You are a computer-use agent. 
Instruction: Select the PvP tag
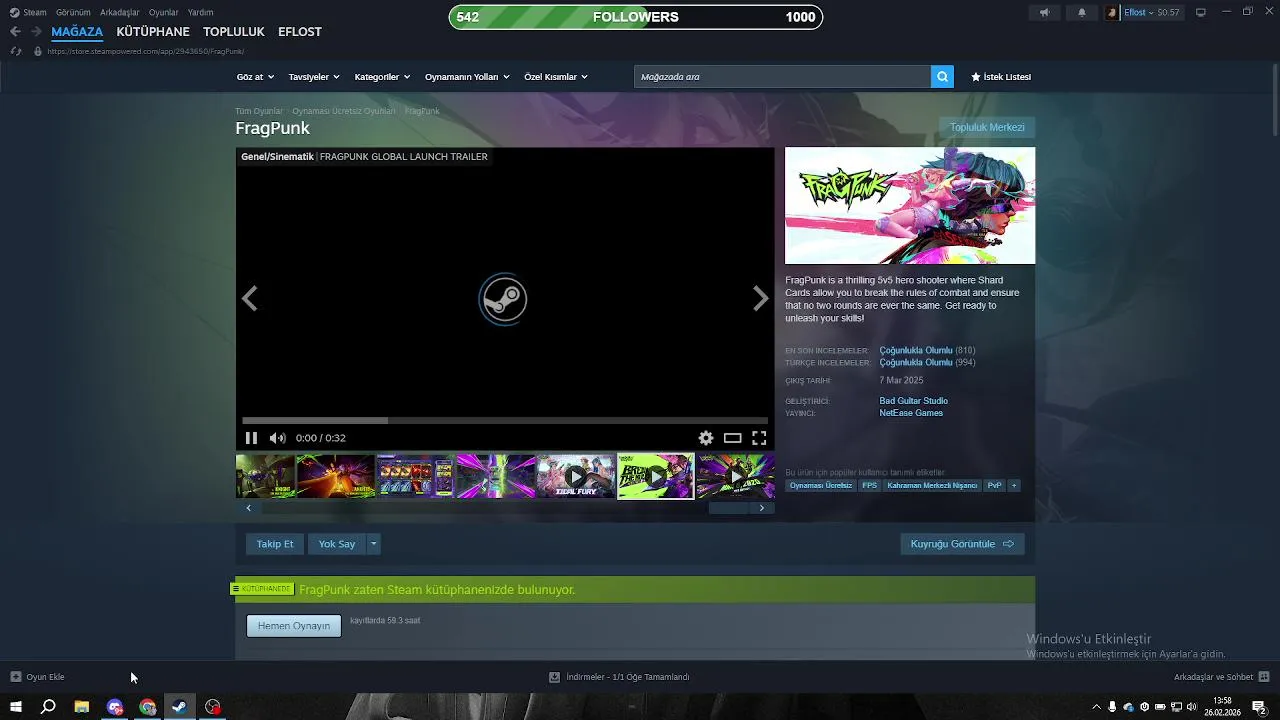pyautogui.click(x=994, y=486)
